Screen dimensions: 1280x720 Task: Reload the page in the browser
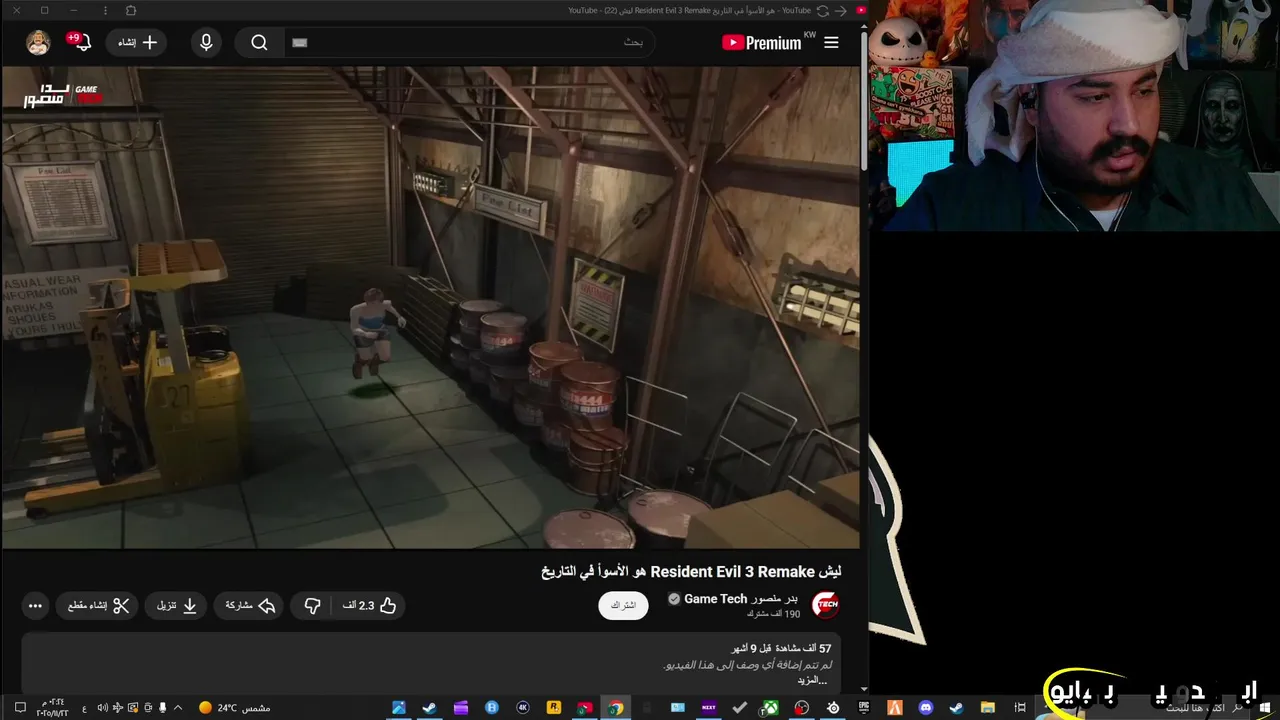pyautogui.click(x=822, y=10)
